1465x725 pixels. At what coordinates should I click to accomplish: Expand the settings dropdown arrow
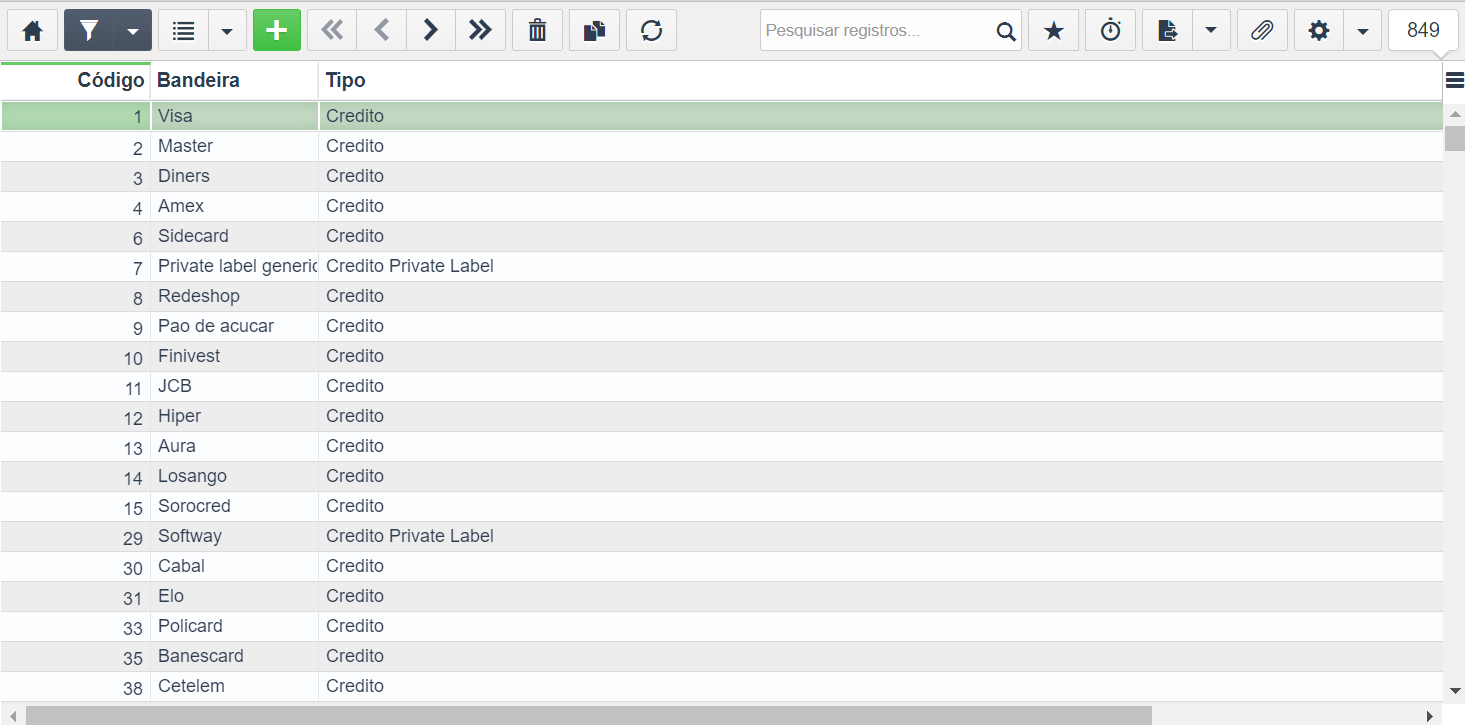[1363, 30]
